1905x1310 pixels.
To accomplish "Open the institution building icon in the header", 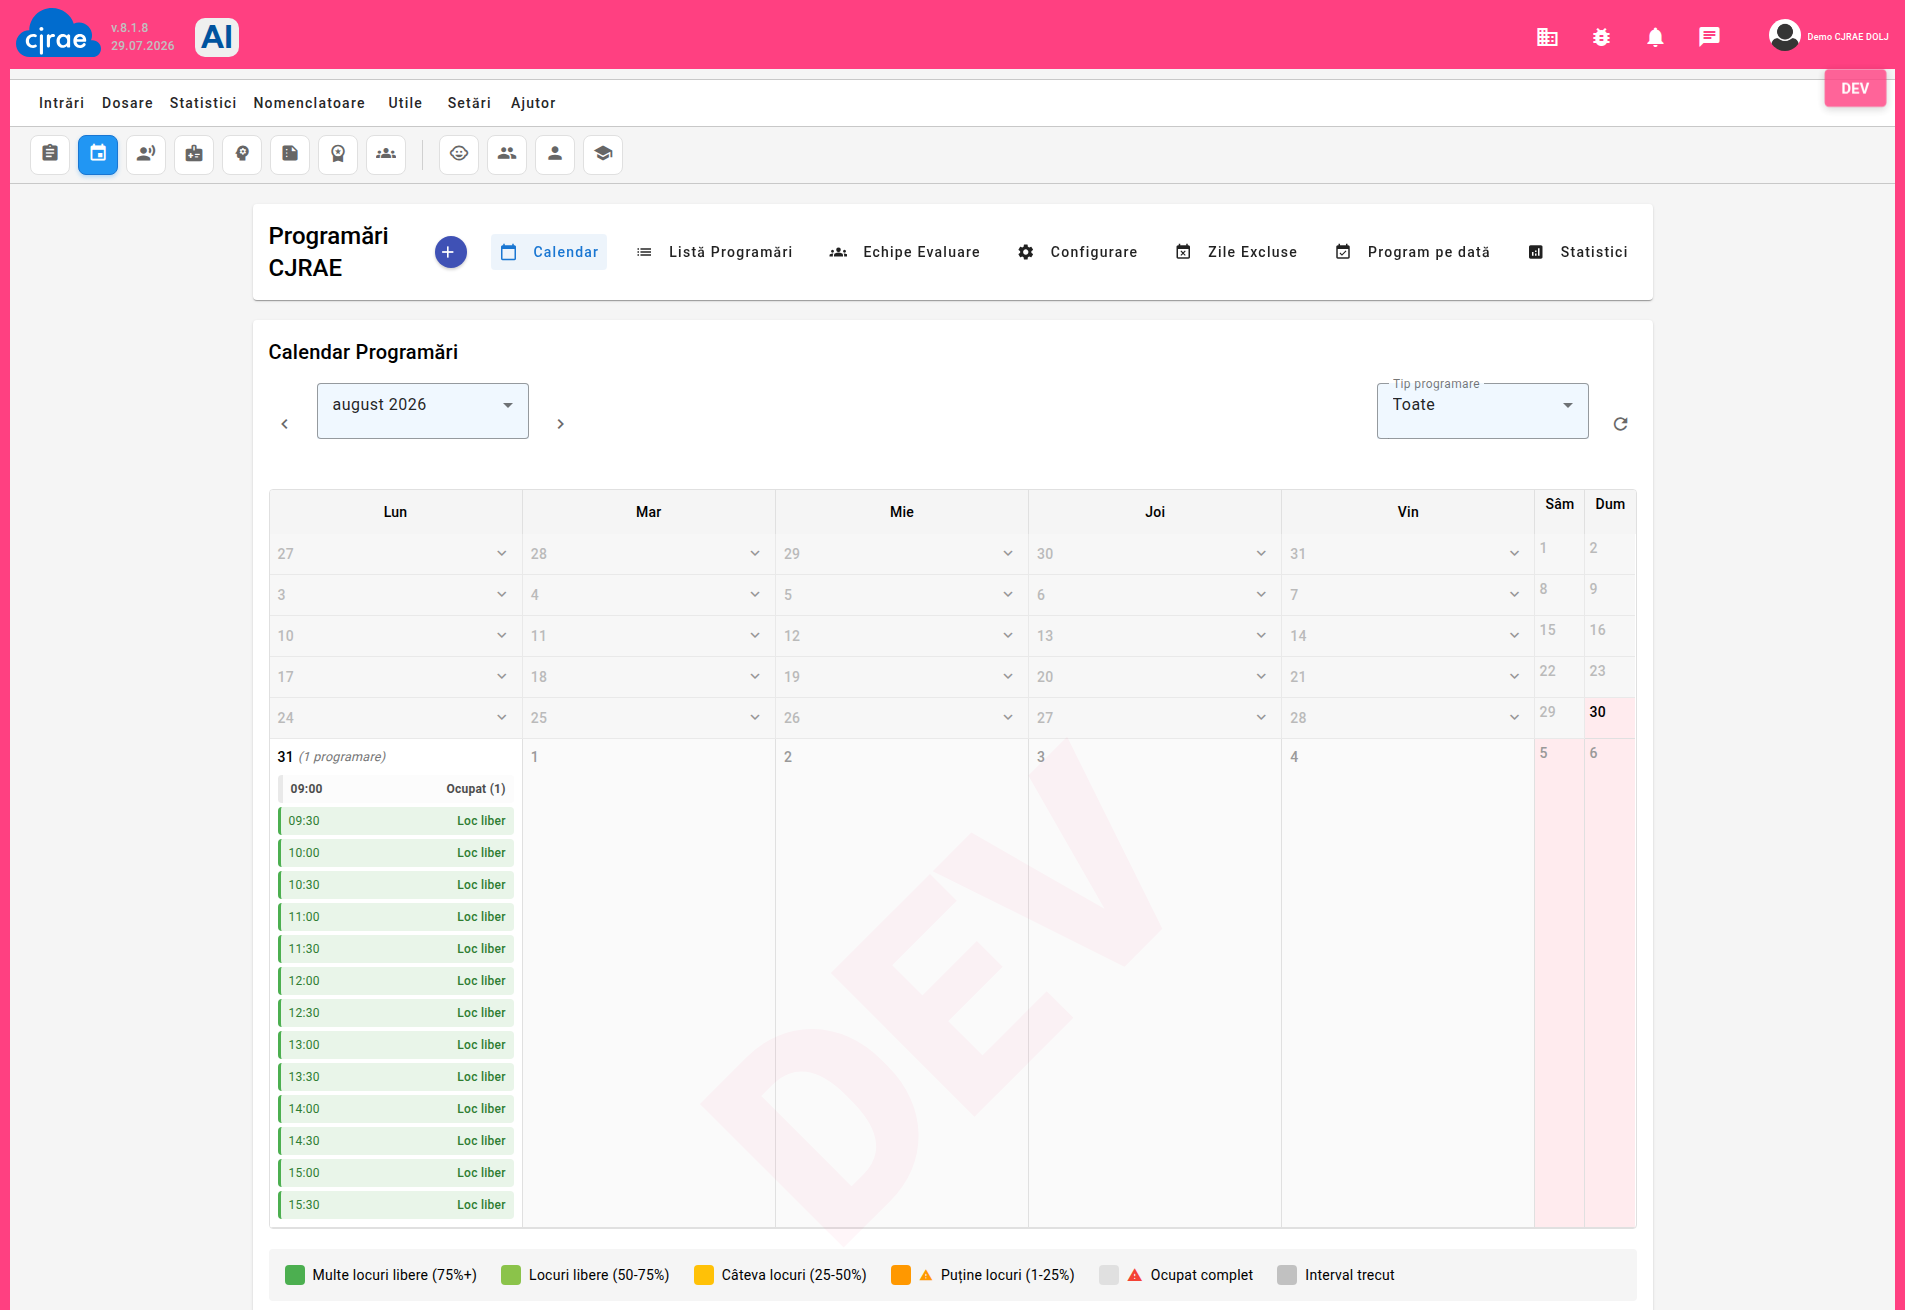I will click(1547, 37).
